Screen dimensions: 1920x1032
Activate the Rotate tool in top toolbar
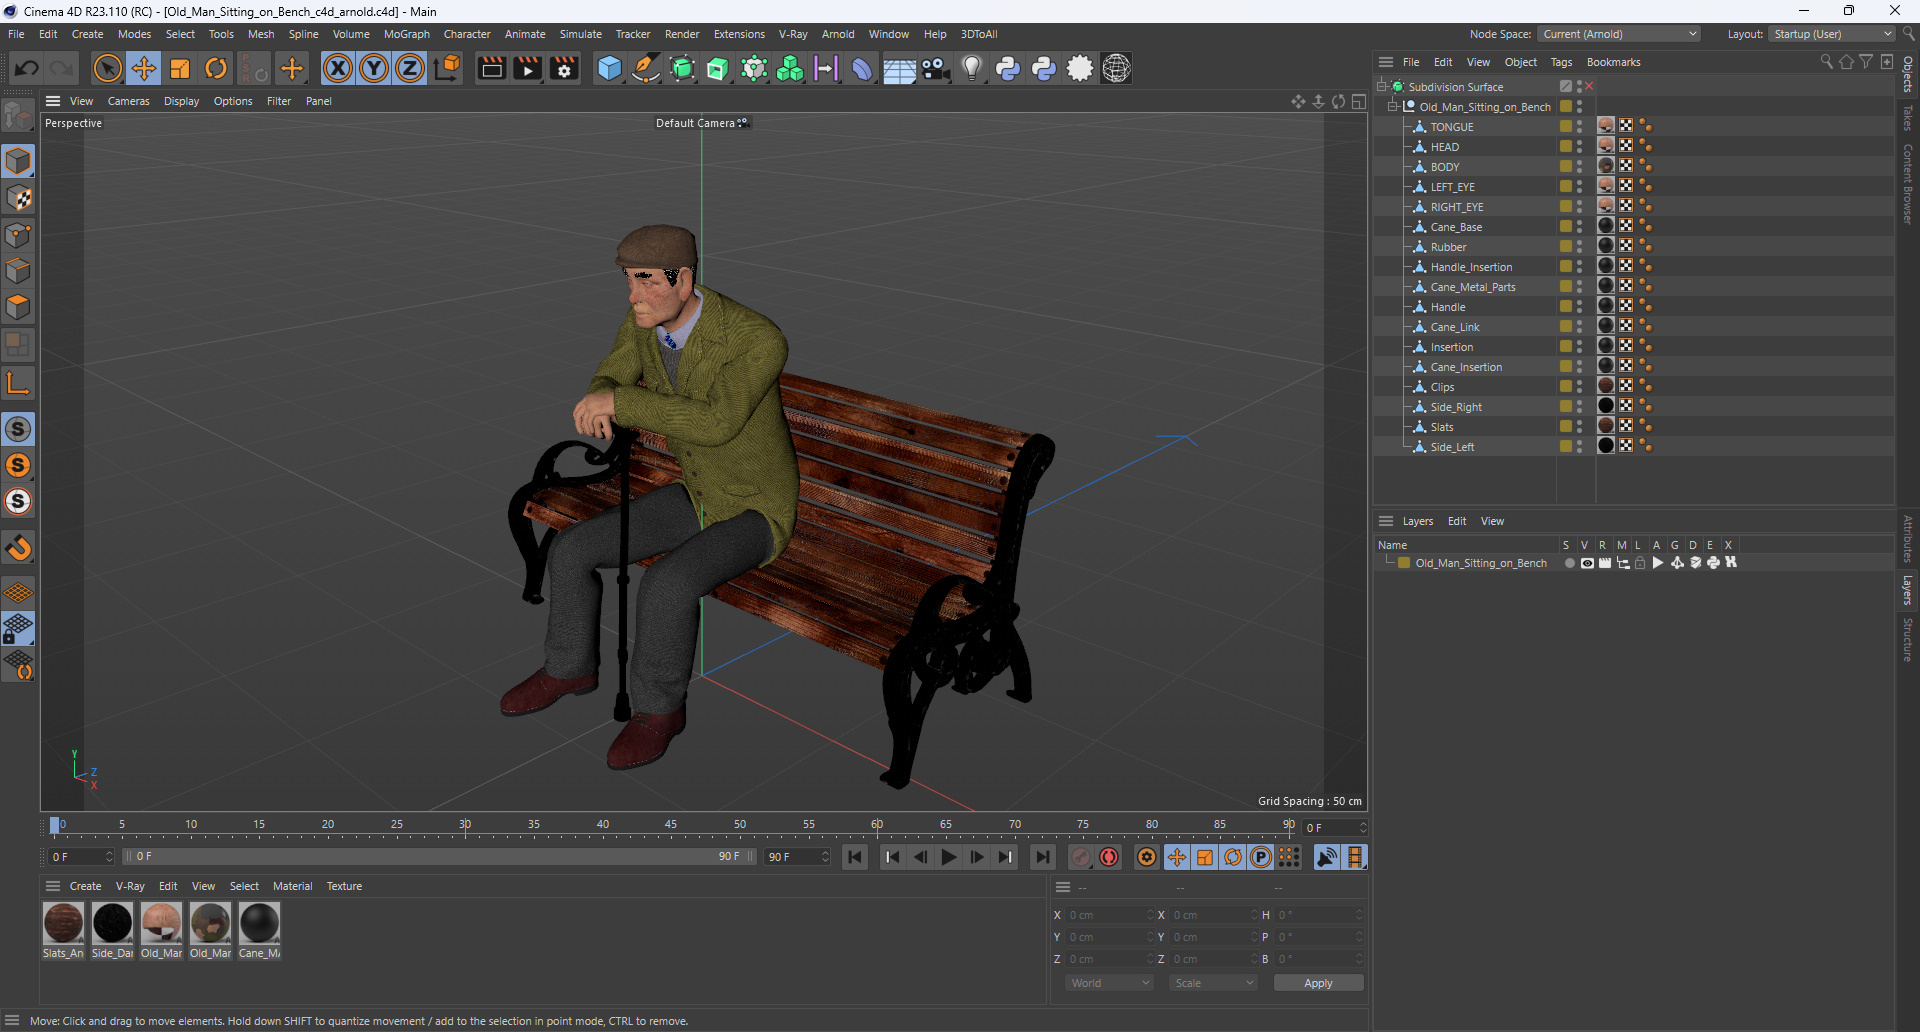point(216,68)
